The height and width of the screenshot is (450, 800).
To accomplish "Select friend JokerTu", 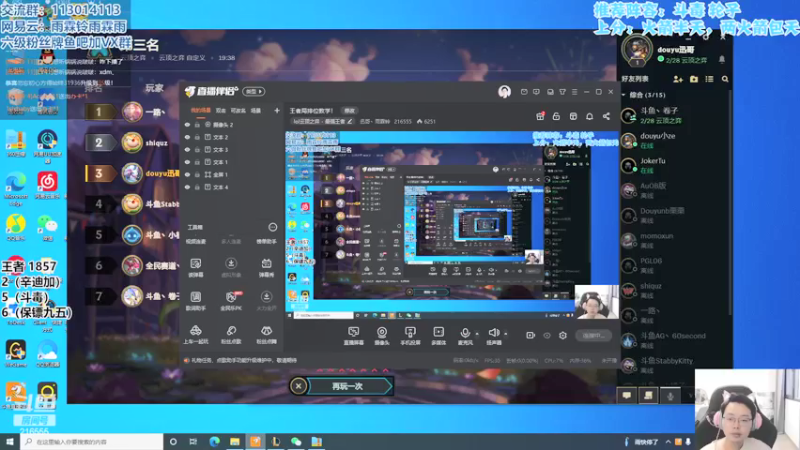I will (674, 165).
